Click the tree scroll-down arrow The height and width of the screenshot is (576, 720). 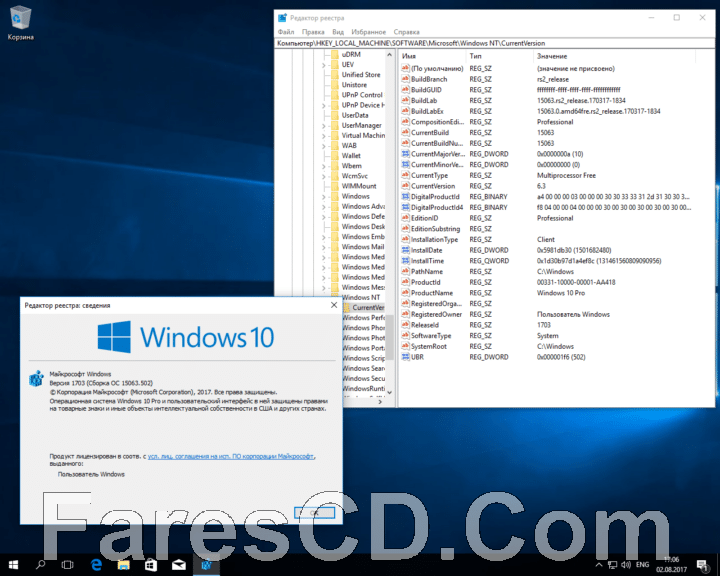[x=389, y=393]
